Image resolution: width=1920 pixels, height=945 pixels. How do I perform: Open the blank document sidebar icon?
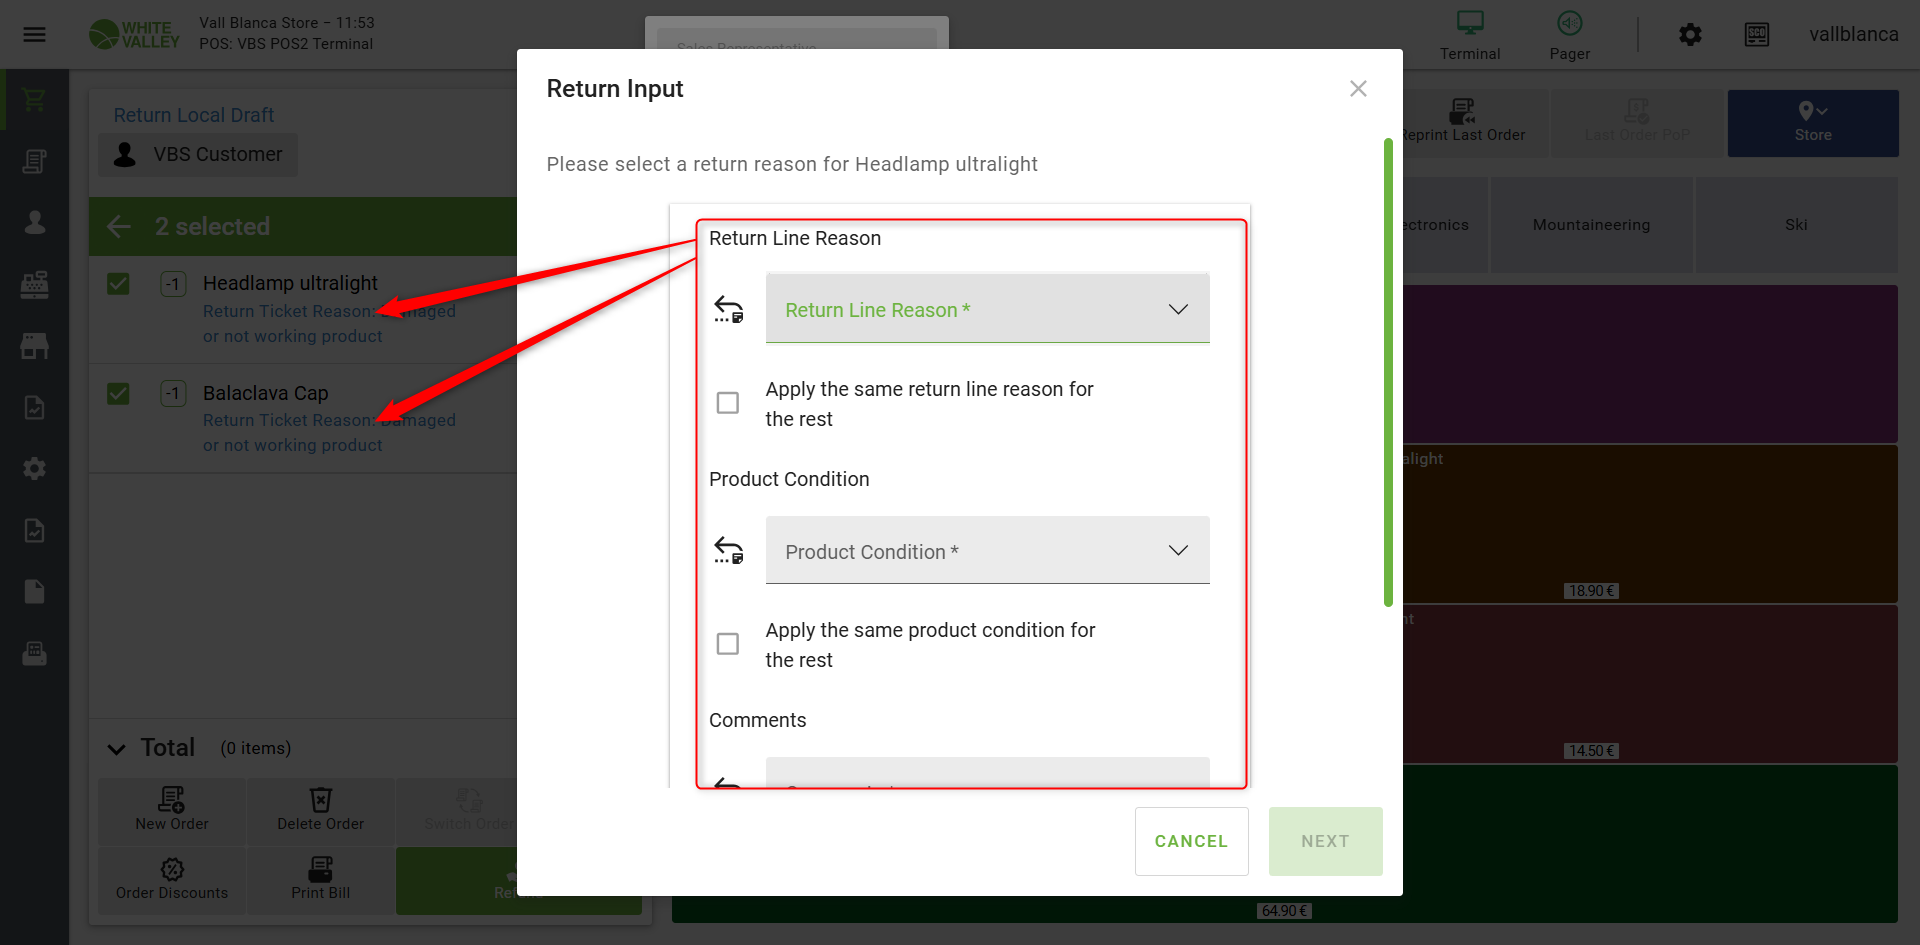(34, 591)
